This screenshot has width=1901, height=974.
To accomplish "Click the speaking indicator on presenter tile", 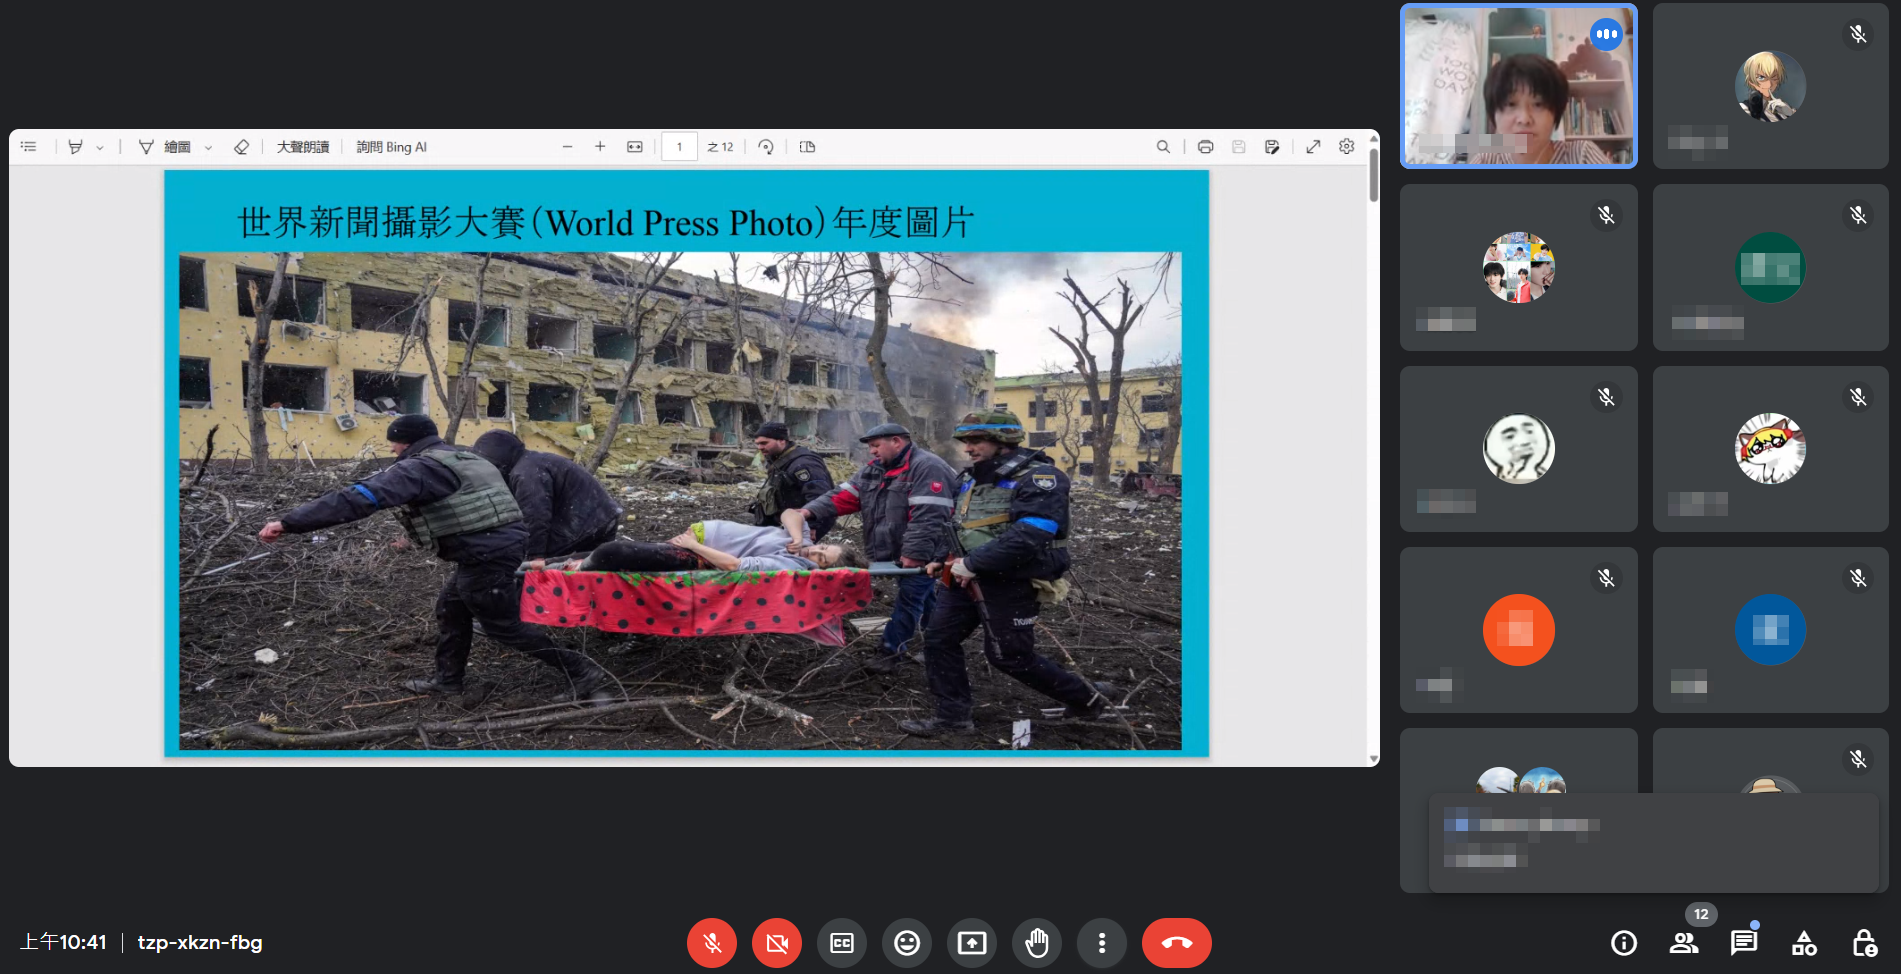I will [1607, 34].
